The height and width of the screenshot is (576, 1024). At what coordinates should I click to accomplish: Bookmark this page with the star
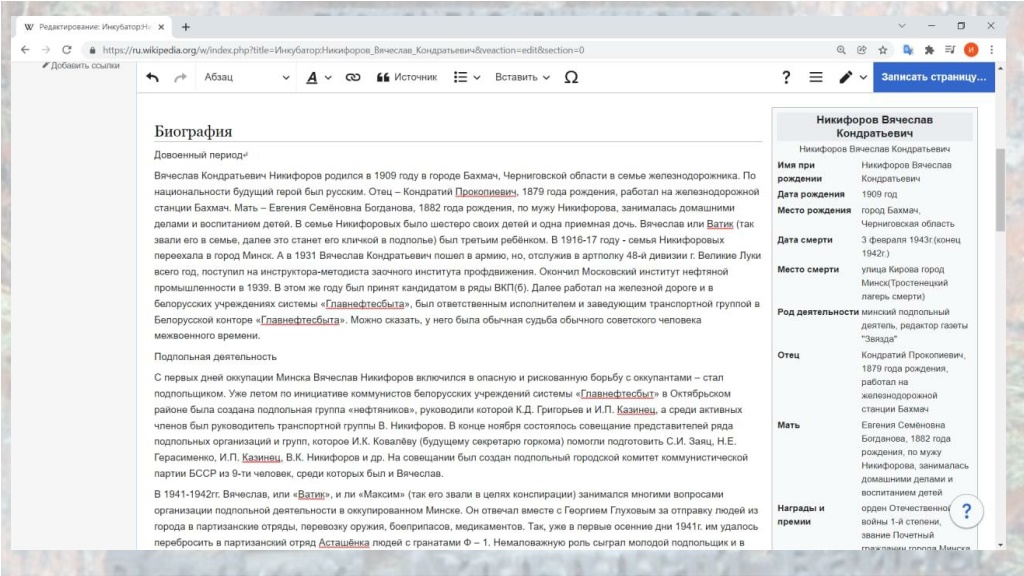(x=883, y=50)
